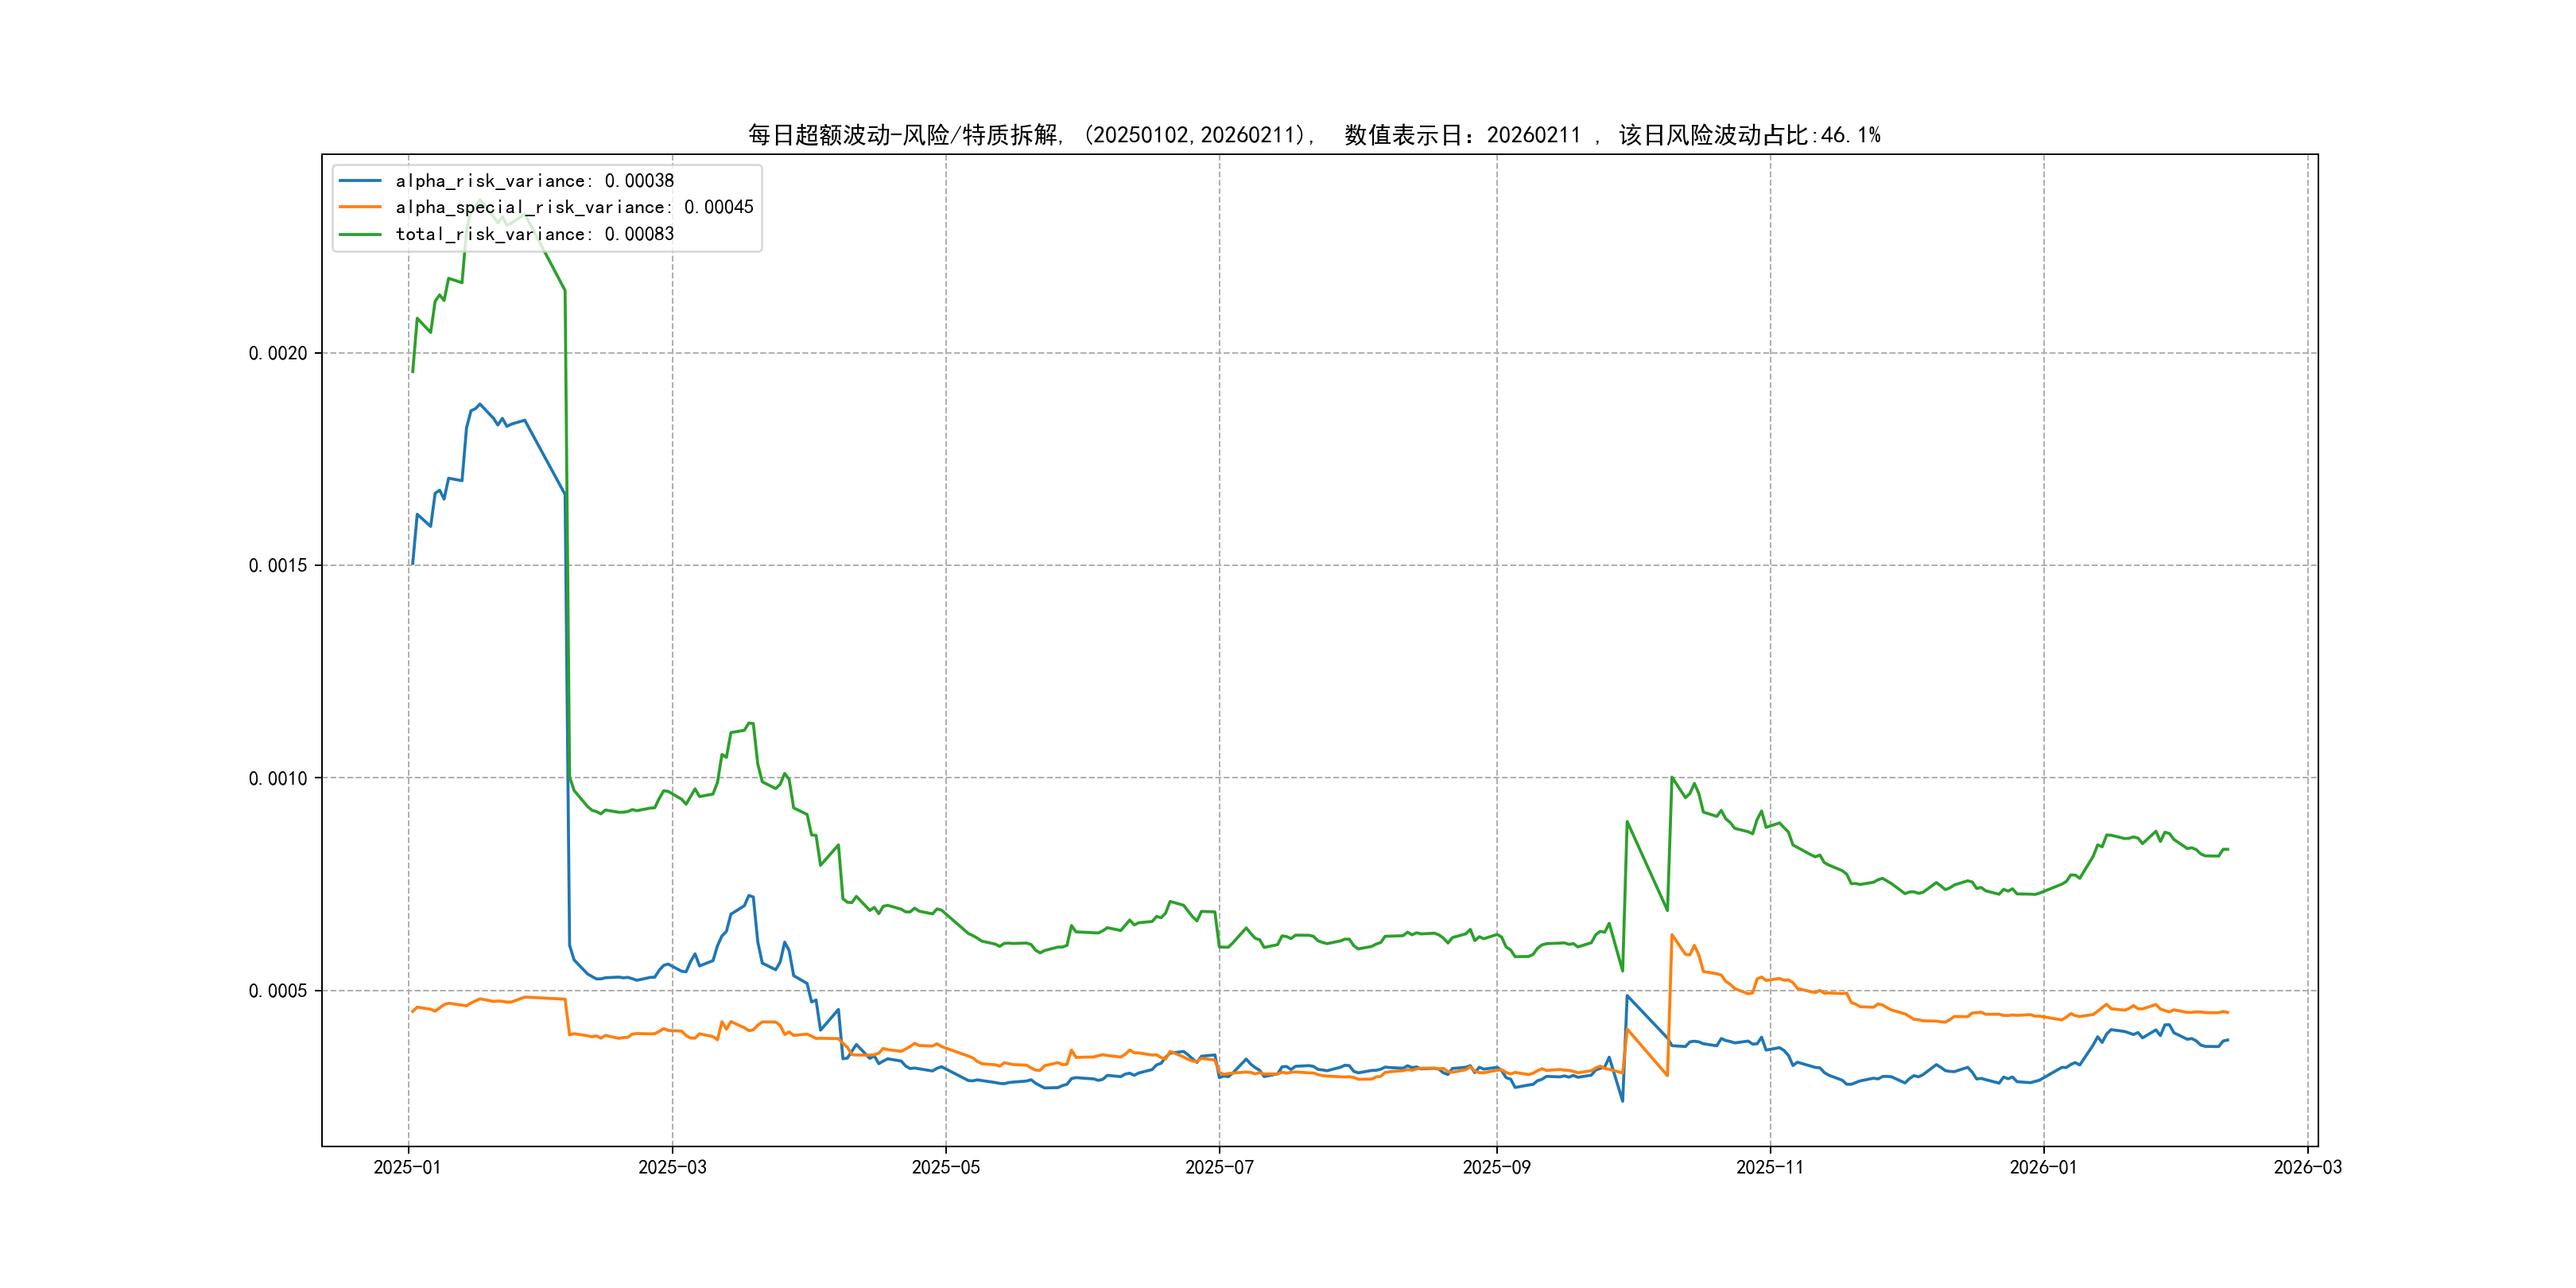Image resolution: width=2576 pixels, height=1288 pixels.
Task: Click the green total_risk_variance legend line
Action: (360, 234)
